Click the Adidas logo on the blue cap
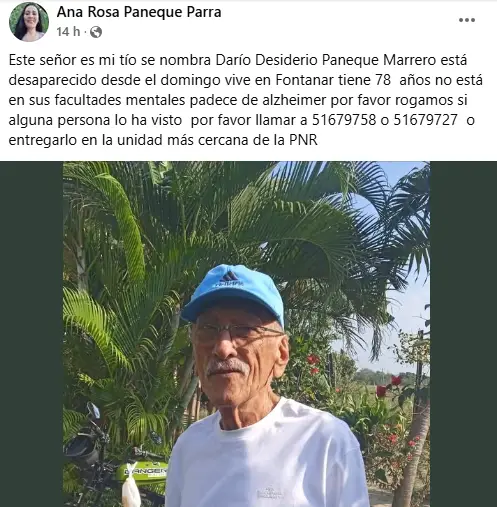 (x=229, y=279)
